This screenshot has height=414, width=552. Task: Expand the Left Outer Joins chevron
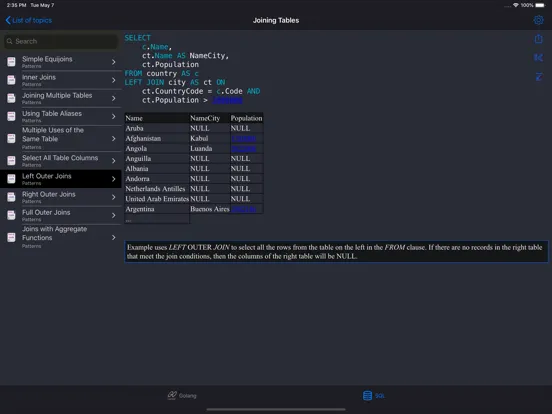pyautogui.click(x=113, y=179)
